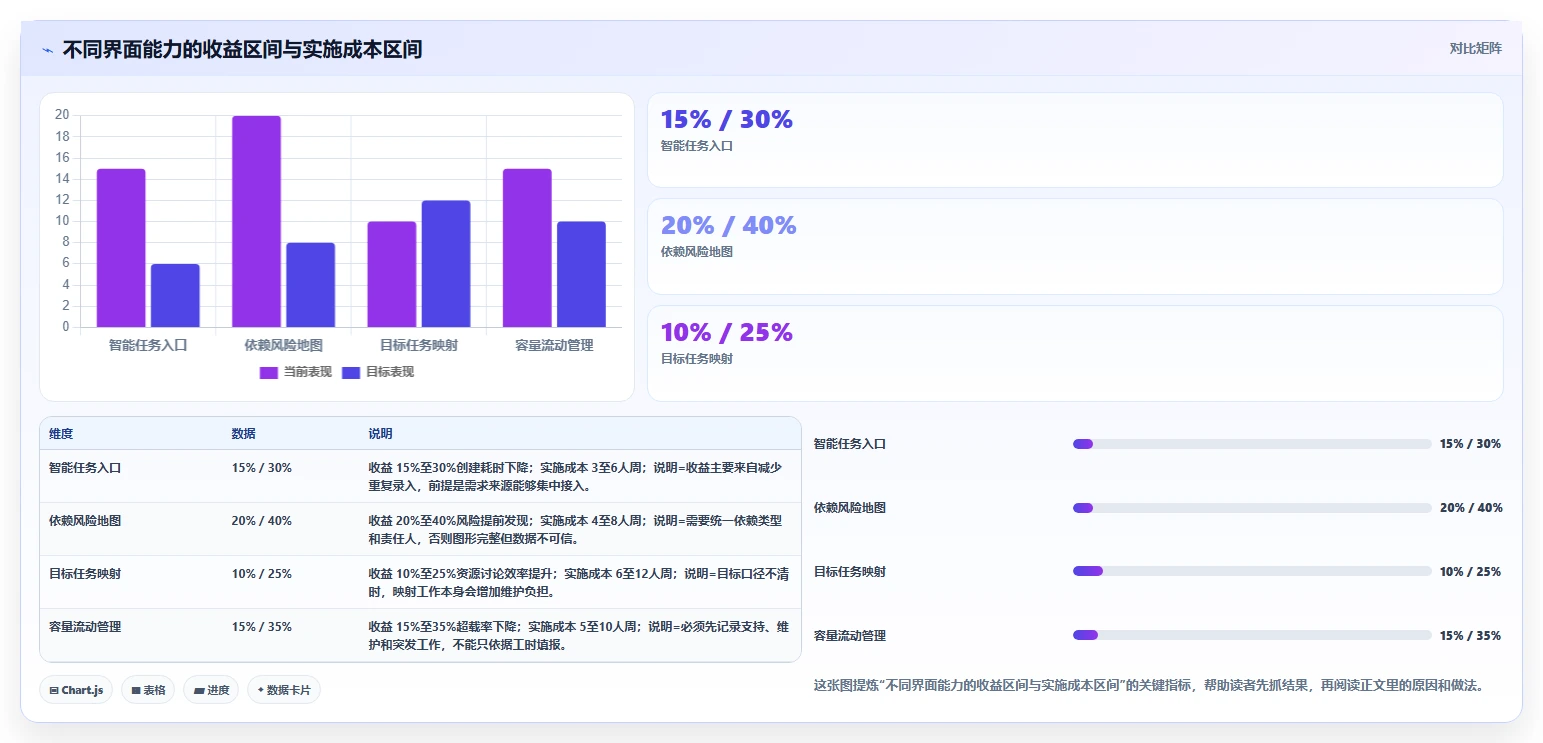
Task: Click the 依赖风险地图 progress bar
Action: coord(1252,508)
